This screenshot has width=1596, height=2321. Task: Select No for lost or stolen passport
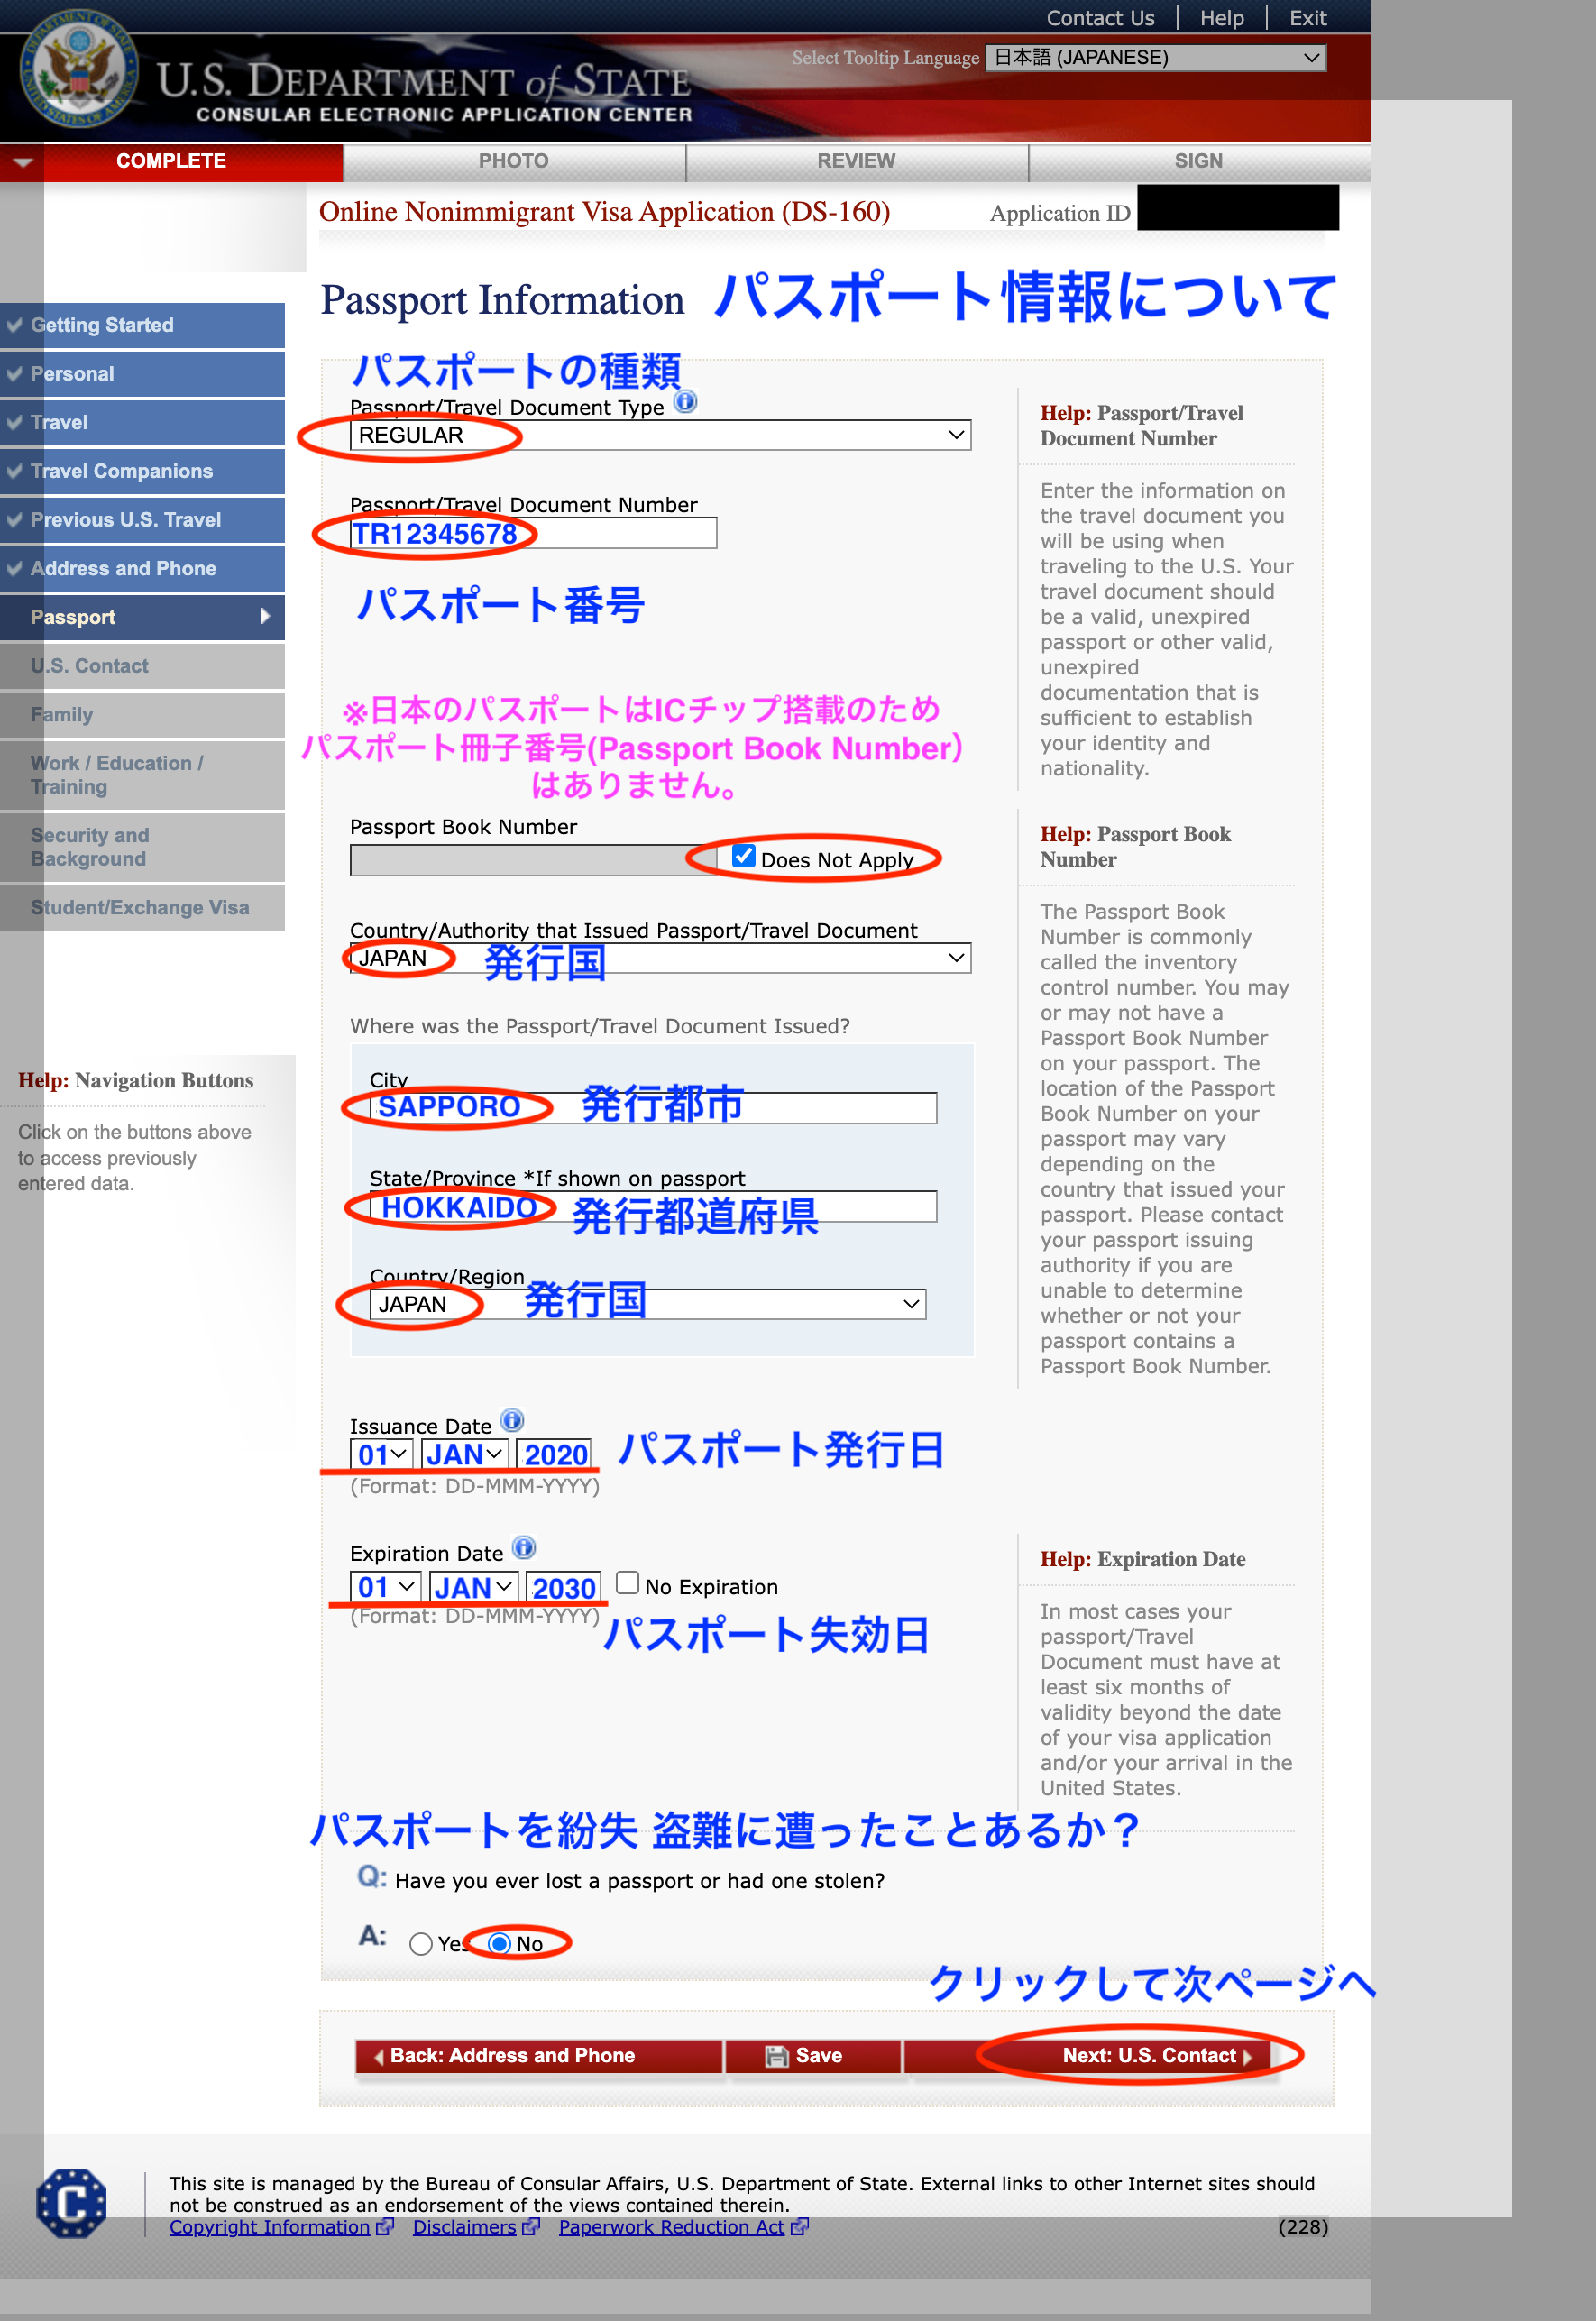tap(499, 1943)
